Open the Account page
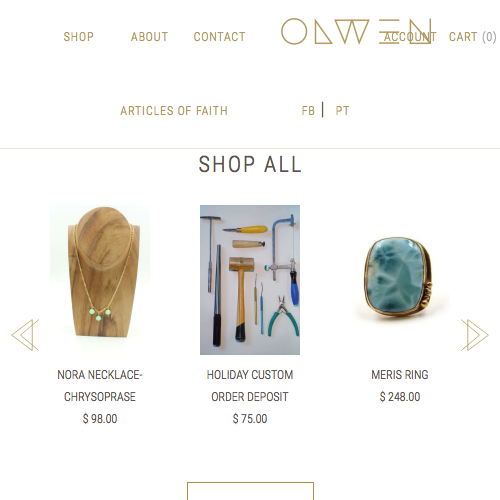The image size is (500, 500). (x=410, y=37)
